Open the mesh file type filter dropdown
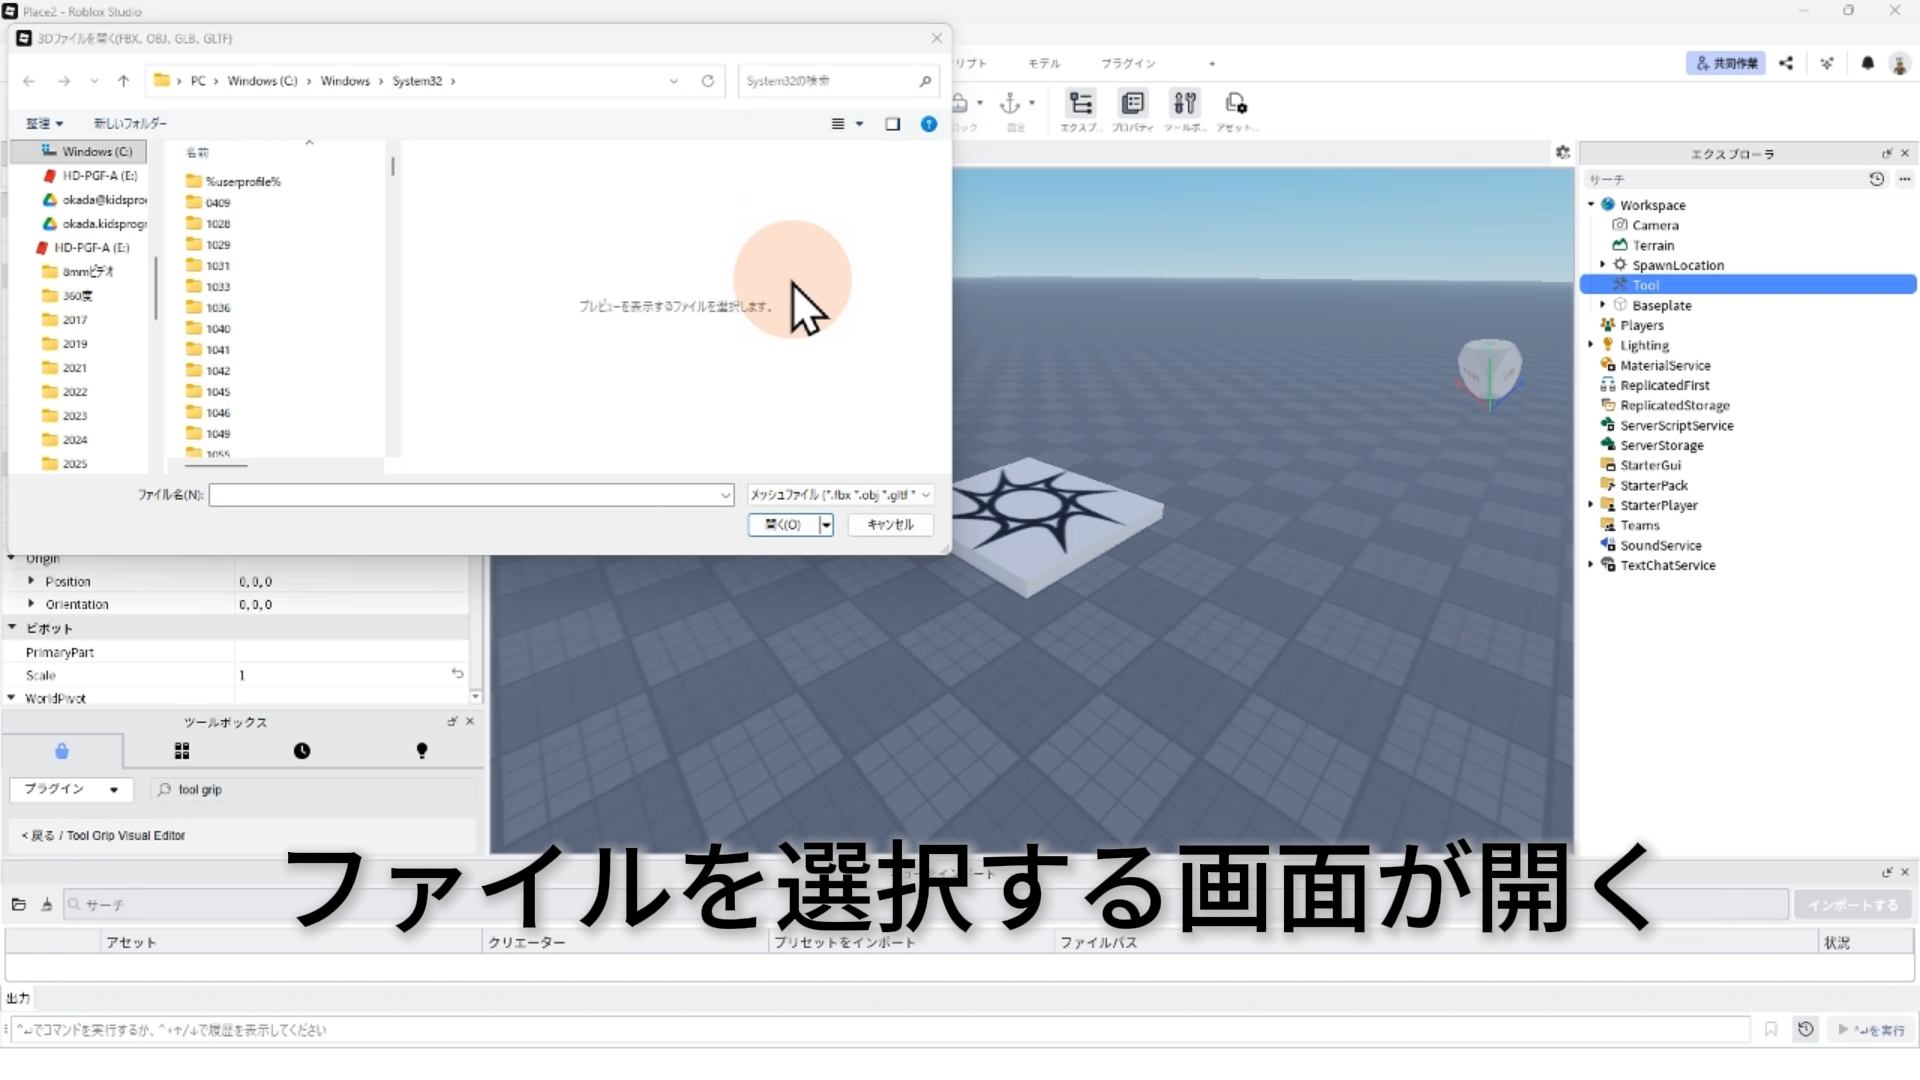 (840, 495)
